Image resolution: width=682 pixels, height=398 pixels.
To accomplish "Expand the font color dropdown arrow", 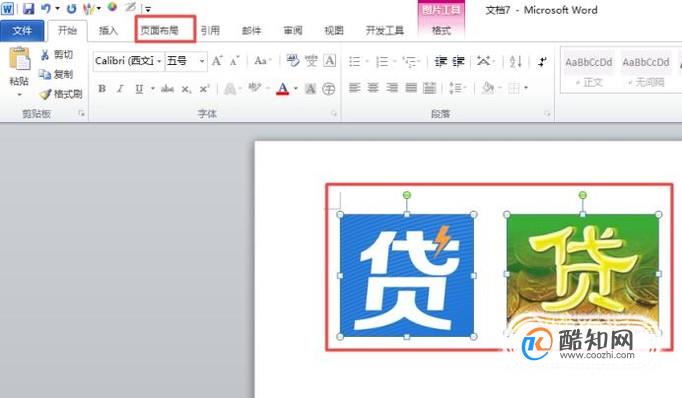I will click(x=296, y=89).
